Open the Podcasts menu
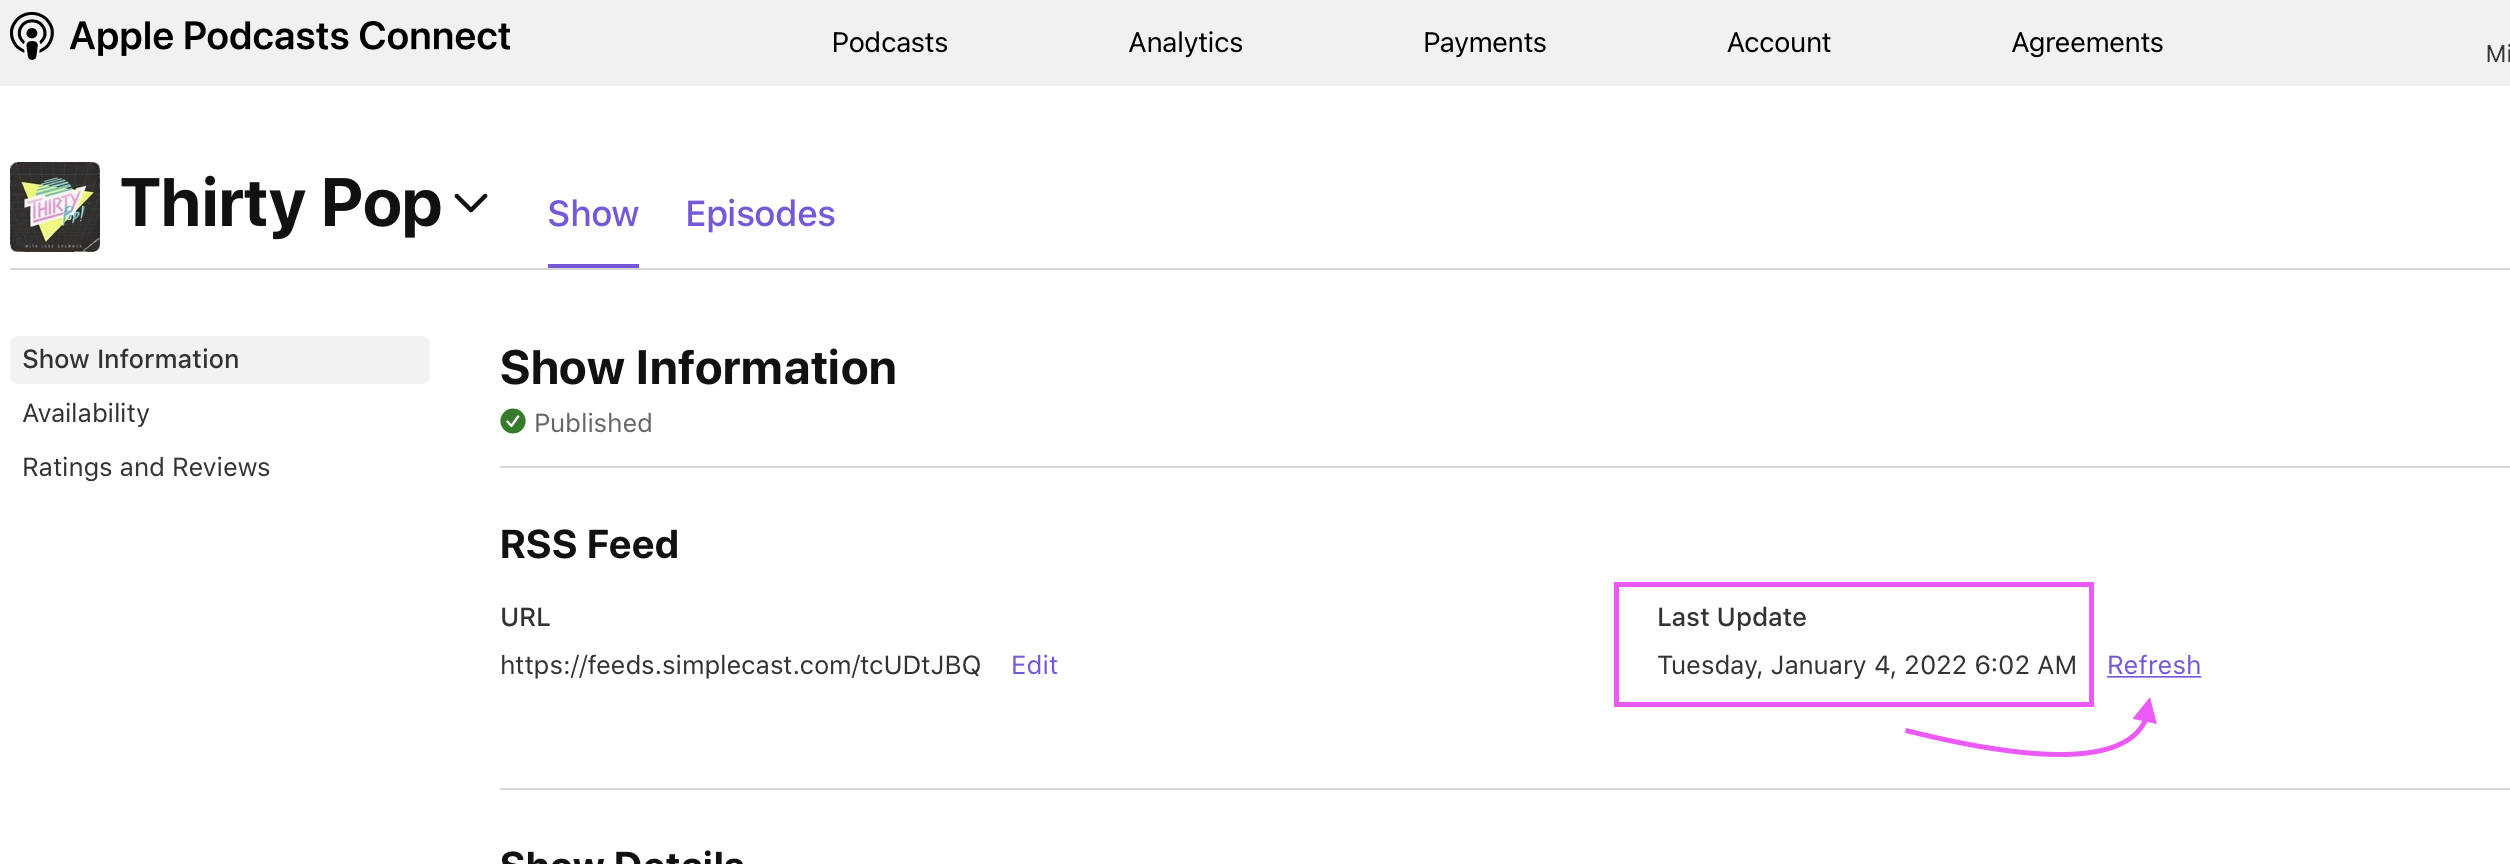 point(889,42)
